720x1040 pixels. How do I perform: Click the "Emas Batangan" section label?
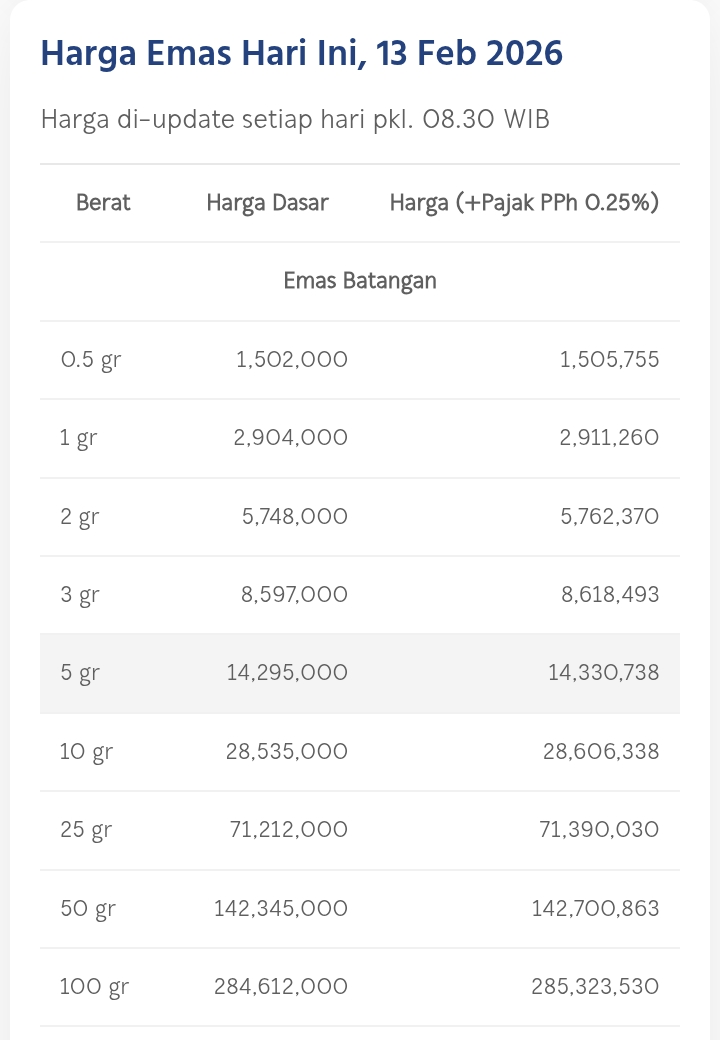tap(360, 281)
